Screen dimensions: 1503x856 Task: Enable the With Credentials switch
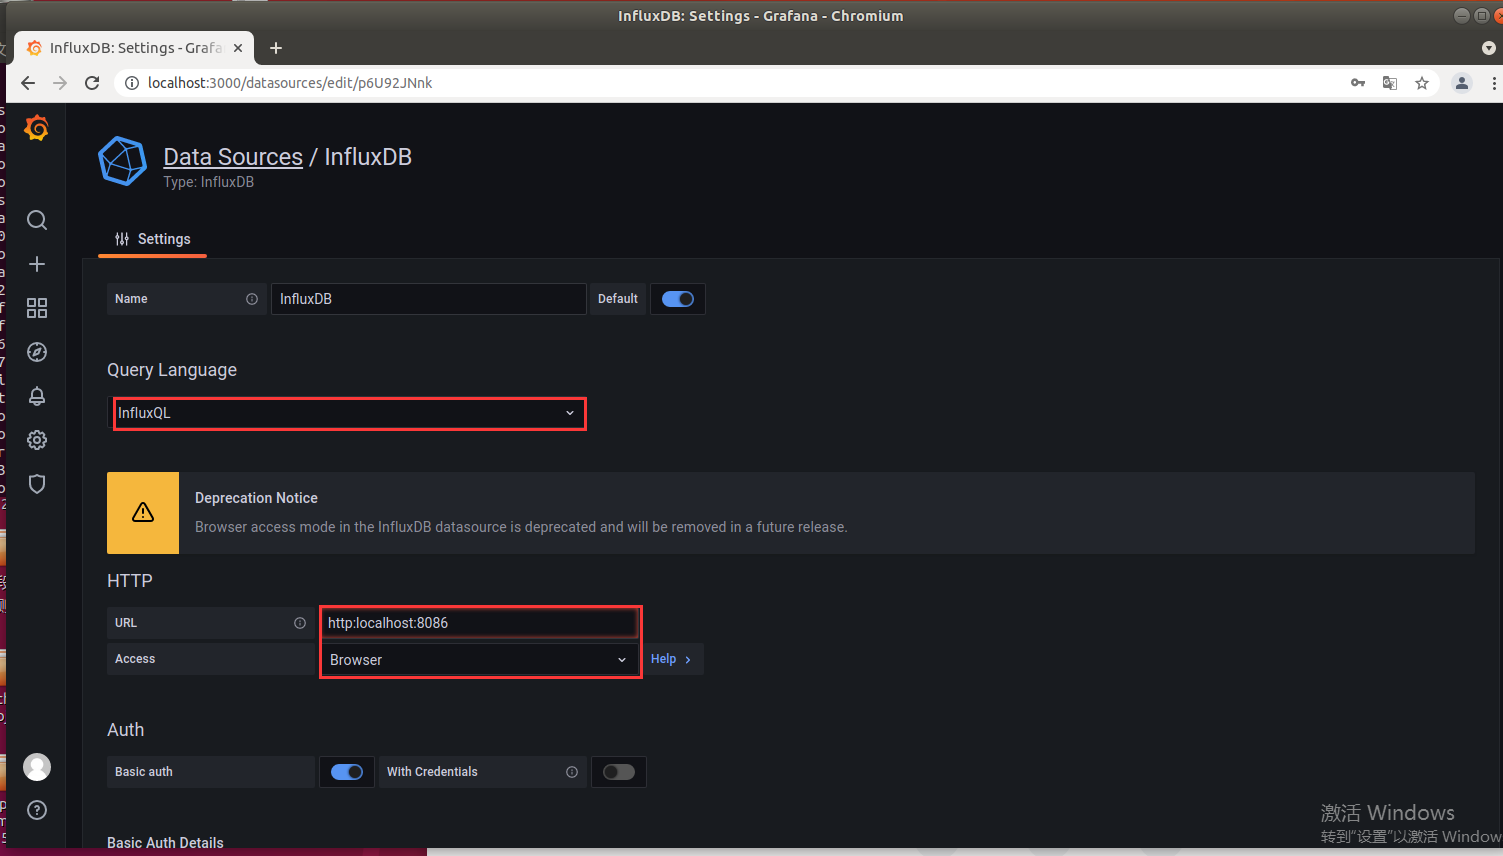pyautogui.click(x=619, y=772)
